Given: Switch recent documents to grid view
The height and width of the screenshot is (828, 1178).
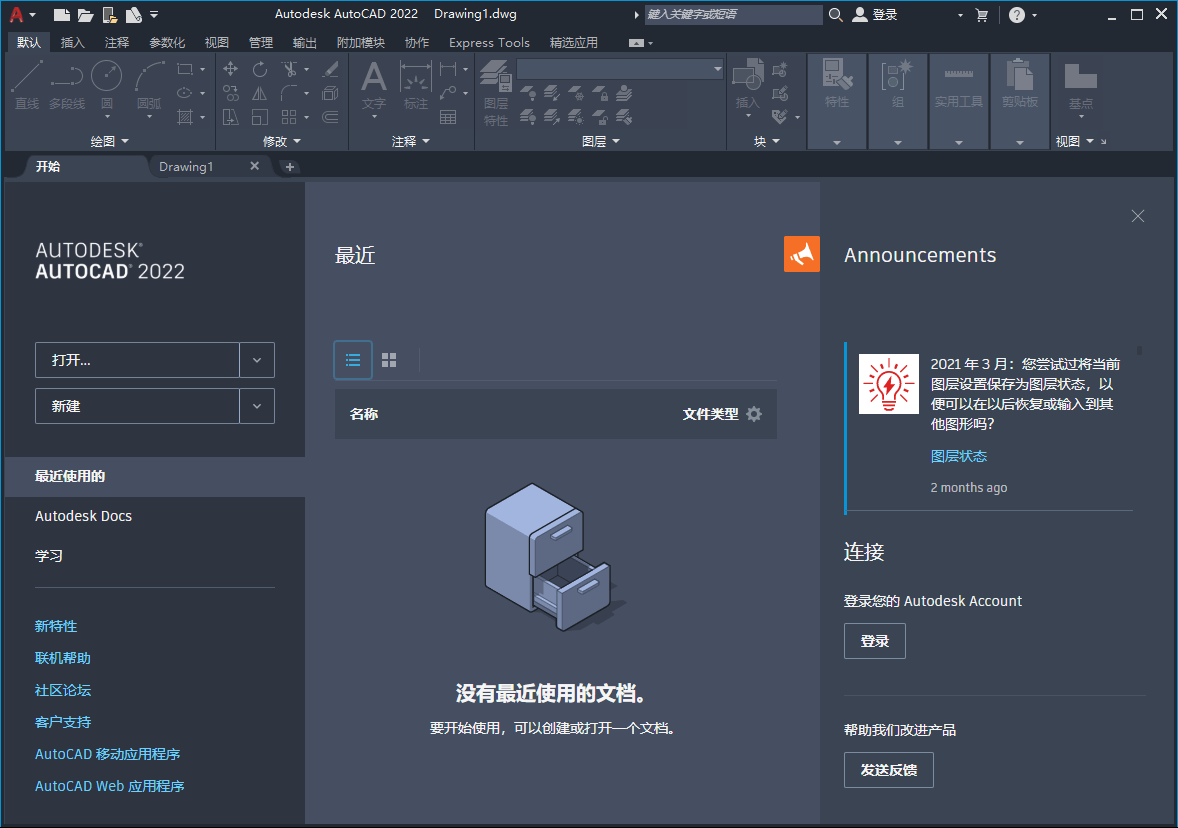Looking at the screenshot, I should 389,359.
